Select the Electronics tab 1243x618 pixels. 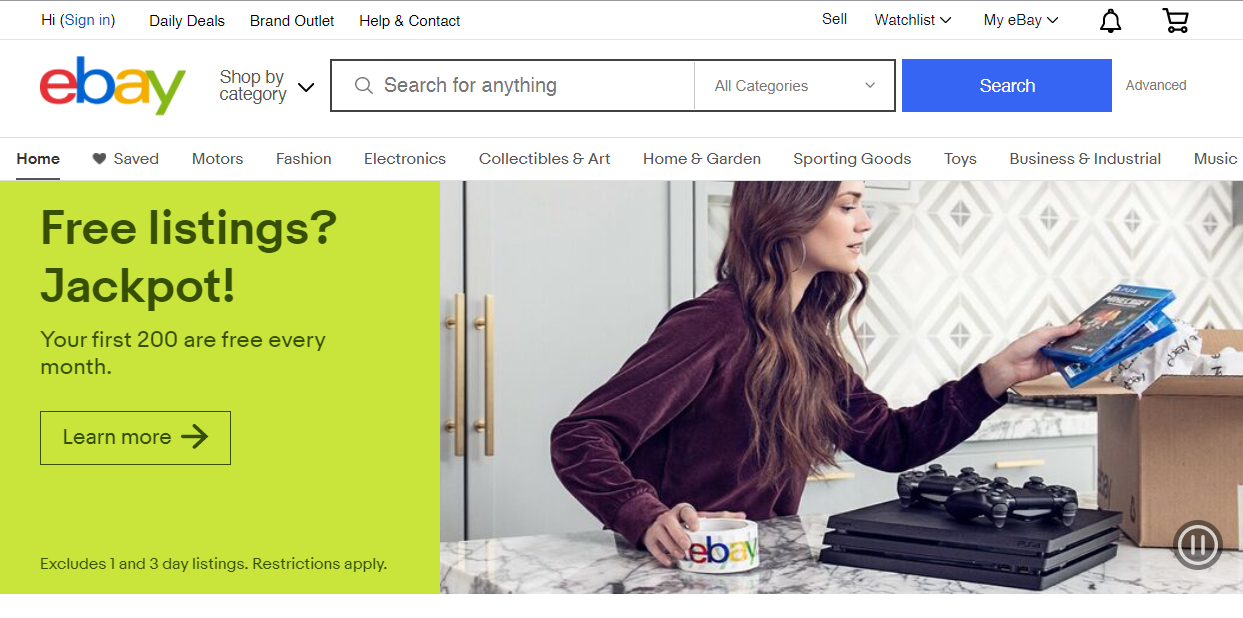[x=405, y=158]
